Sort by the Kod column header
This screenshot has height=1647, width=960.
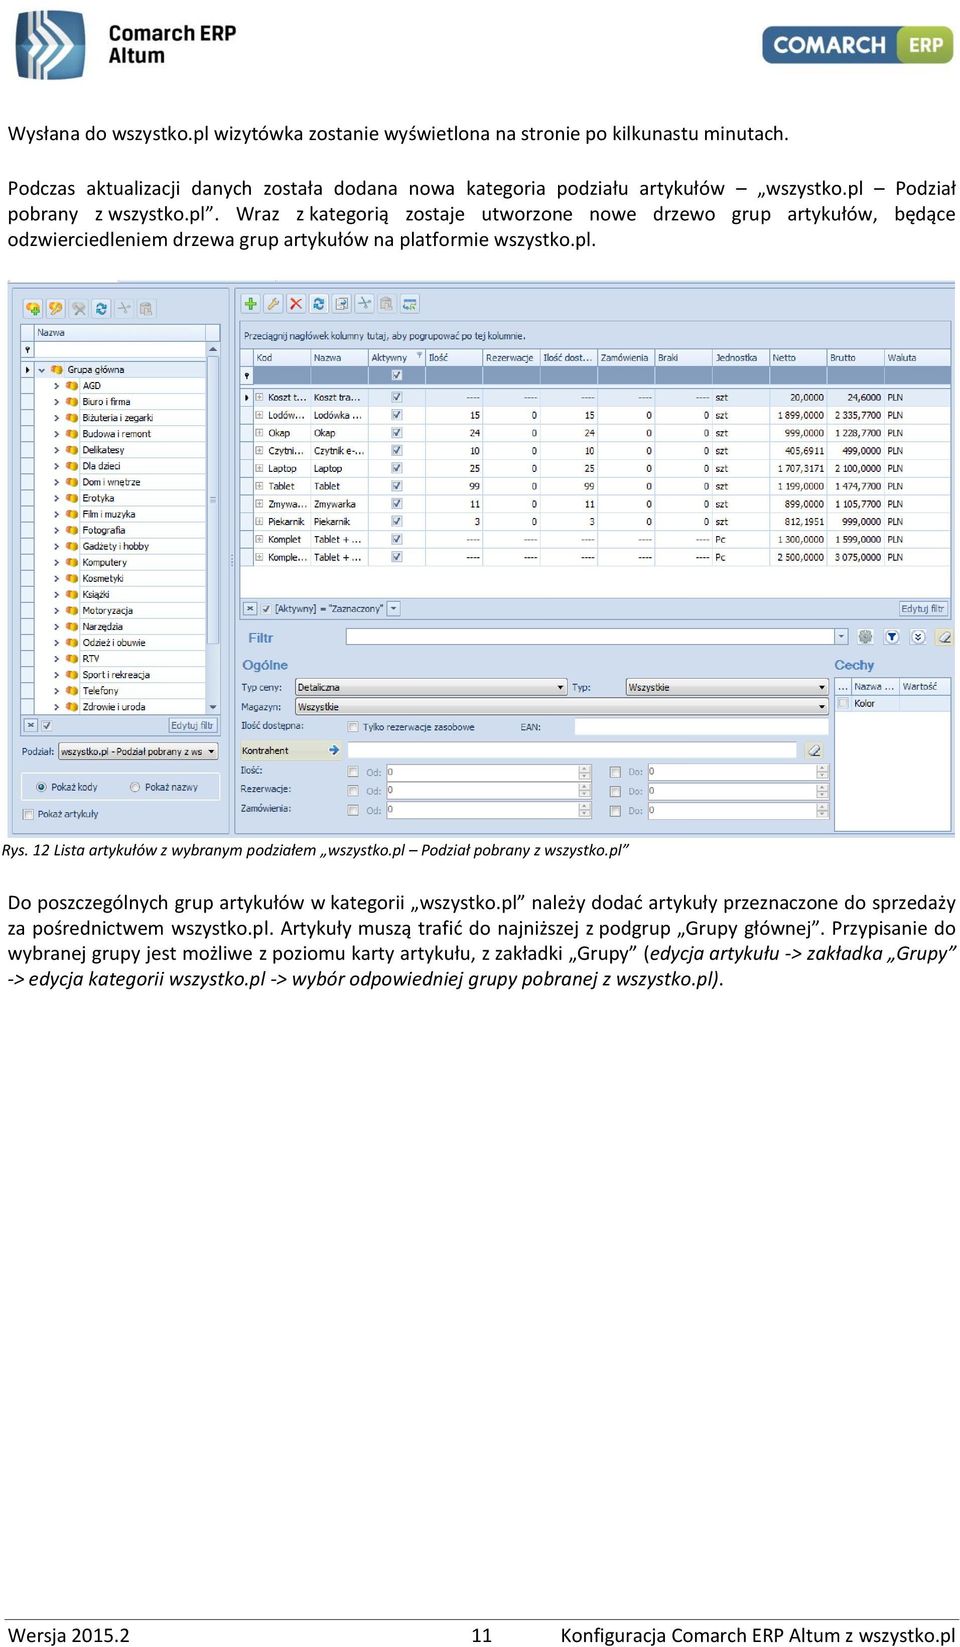coord(282,357)
